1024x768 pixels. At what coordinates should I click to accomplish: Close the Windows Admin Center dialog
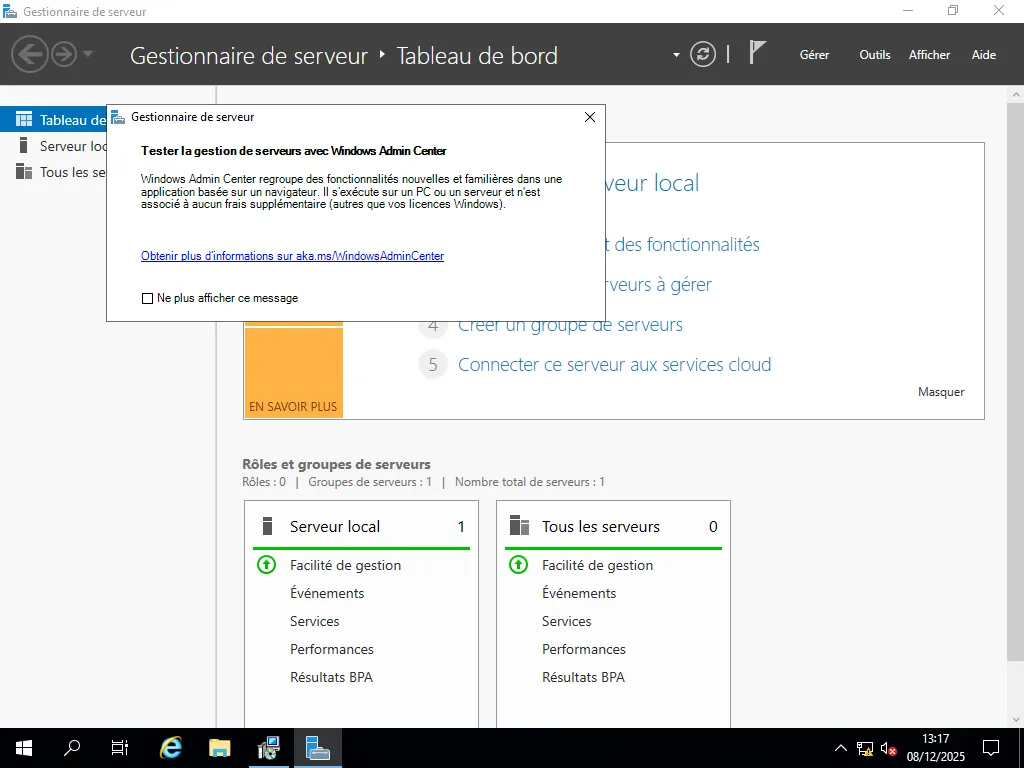(590, 117)
